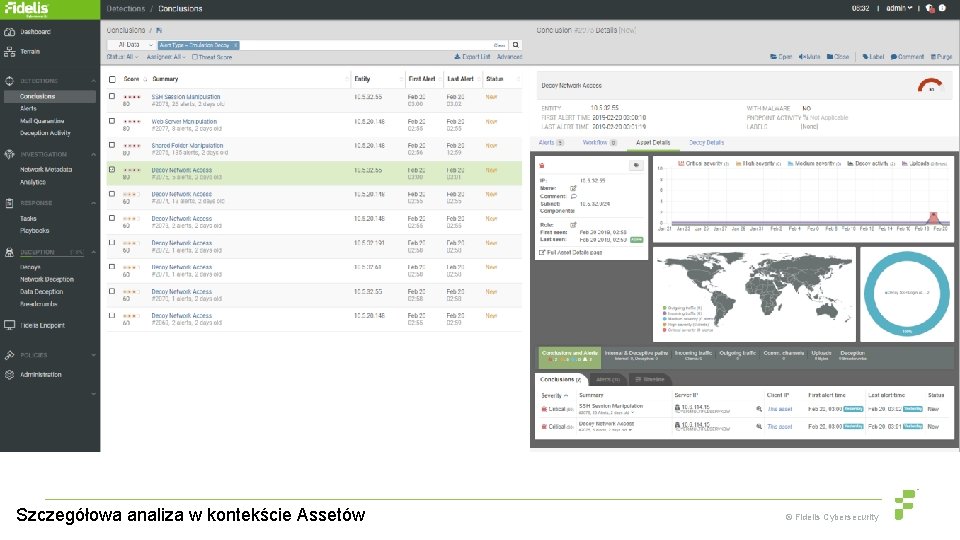Click the tag button in asset card
Image resolution: width=960 pixels, height=540 pixels.
(x=636, y=165)
